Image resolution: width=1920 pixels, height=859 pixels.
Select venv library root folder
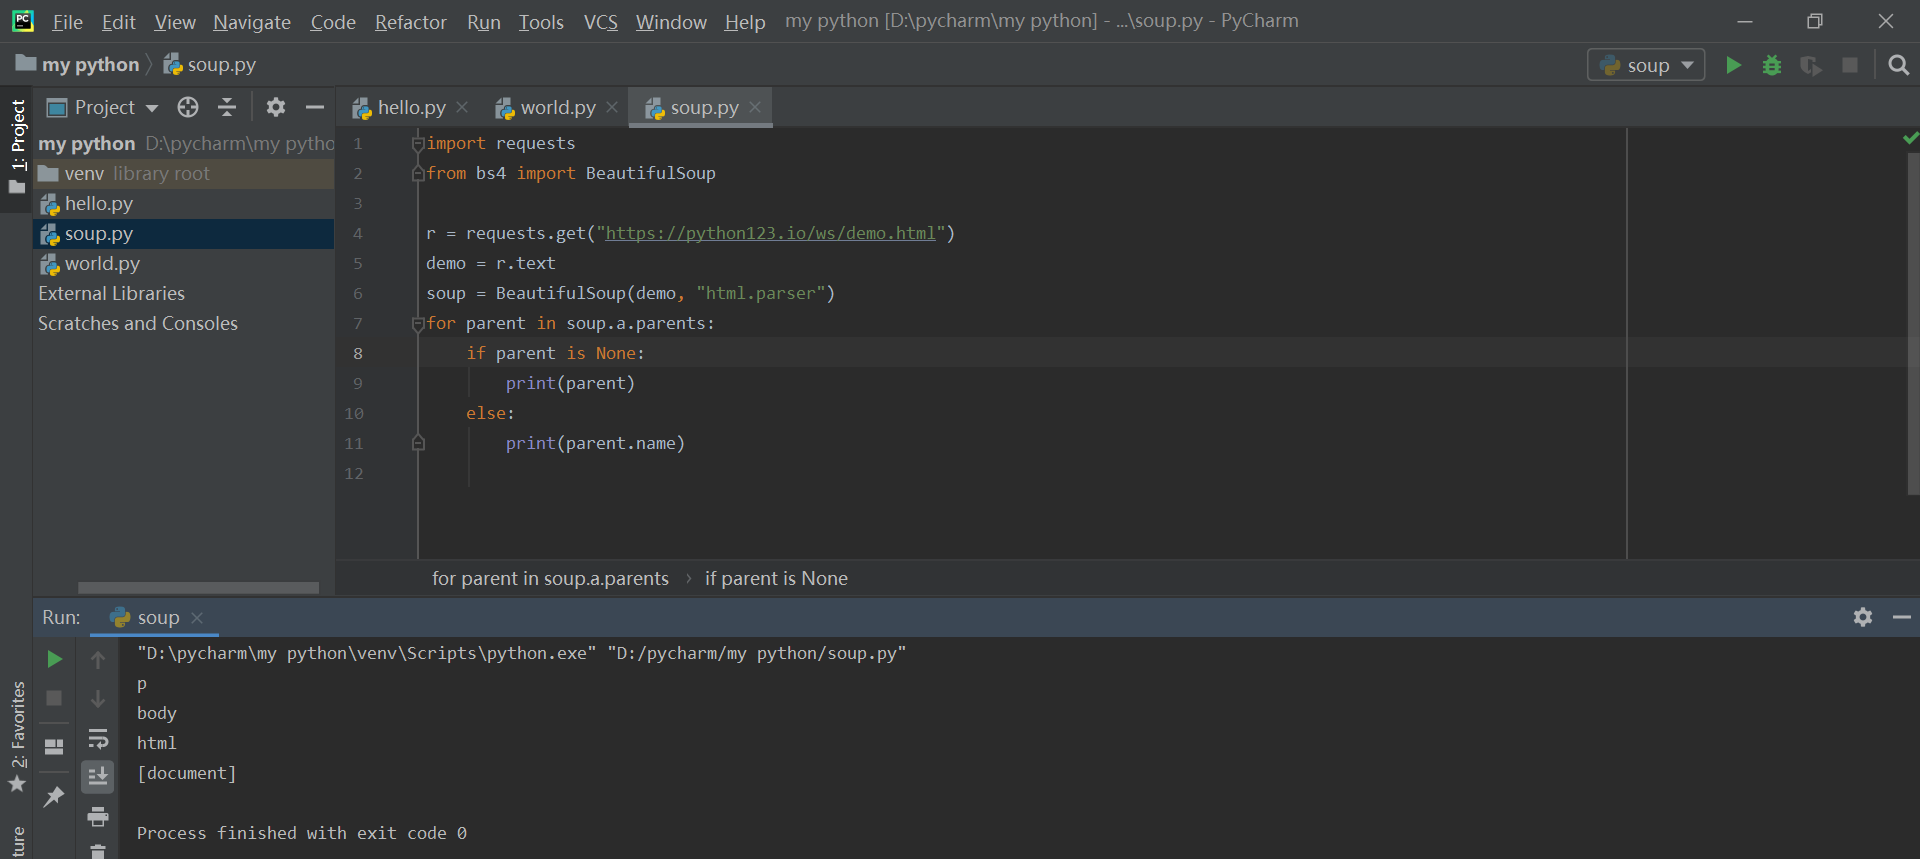[x=184, y=173]
